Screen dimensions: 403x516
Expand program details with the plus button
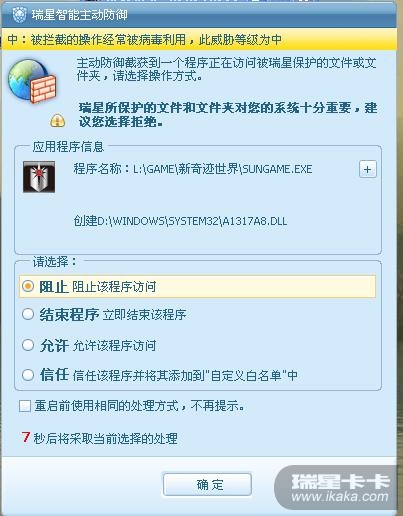click(x=368, y=169)
